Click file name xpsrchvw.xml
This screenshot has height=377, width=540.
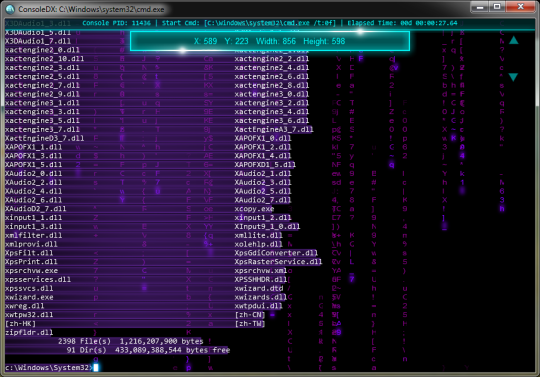[261, 271]
